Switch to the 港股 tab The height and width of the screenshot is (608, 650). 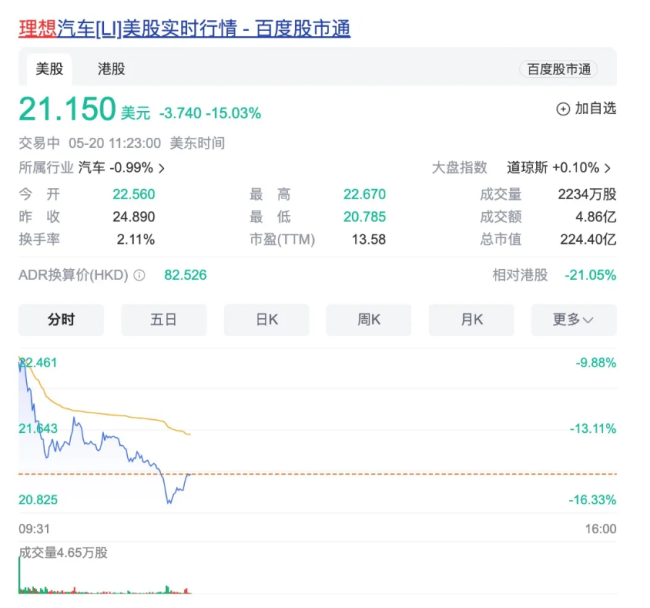click(111, 69)
